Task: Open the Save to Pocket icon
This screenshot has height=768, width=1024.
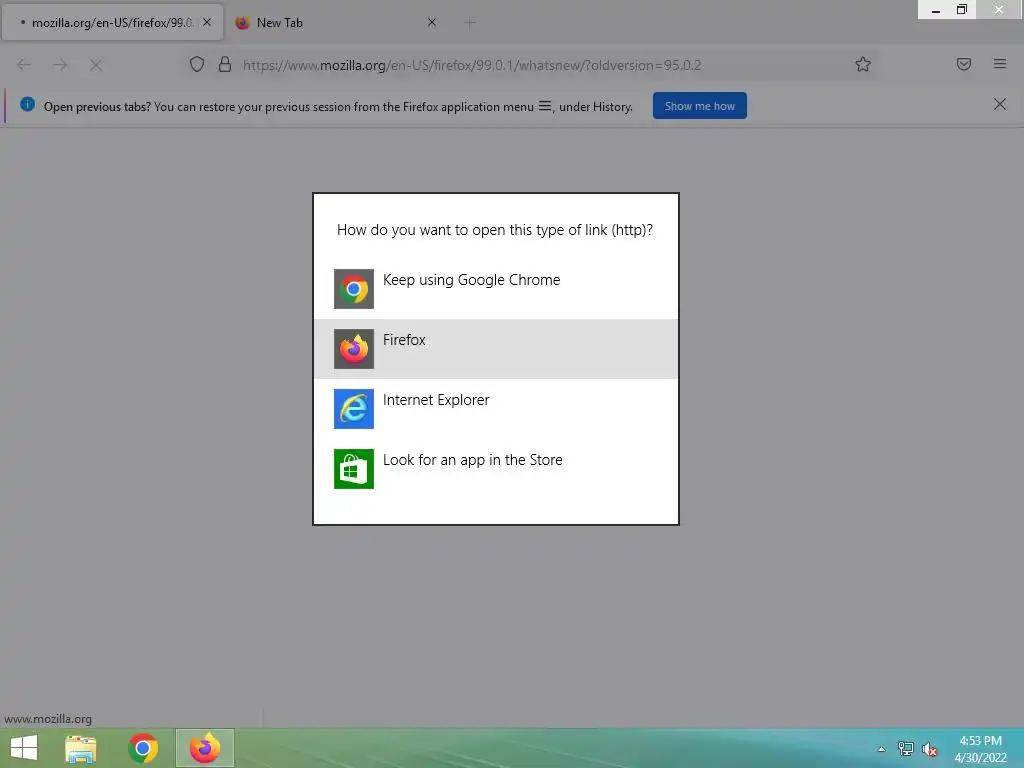Action: 963,64
